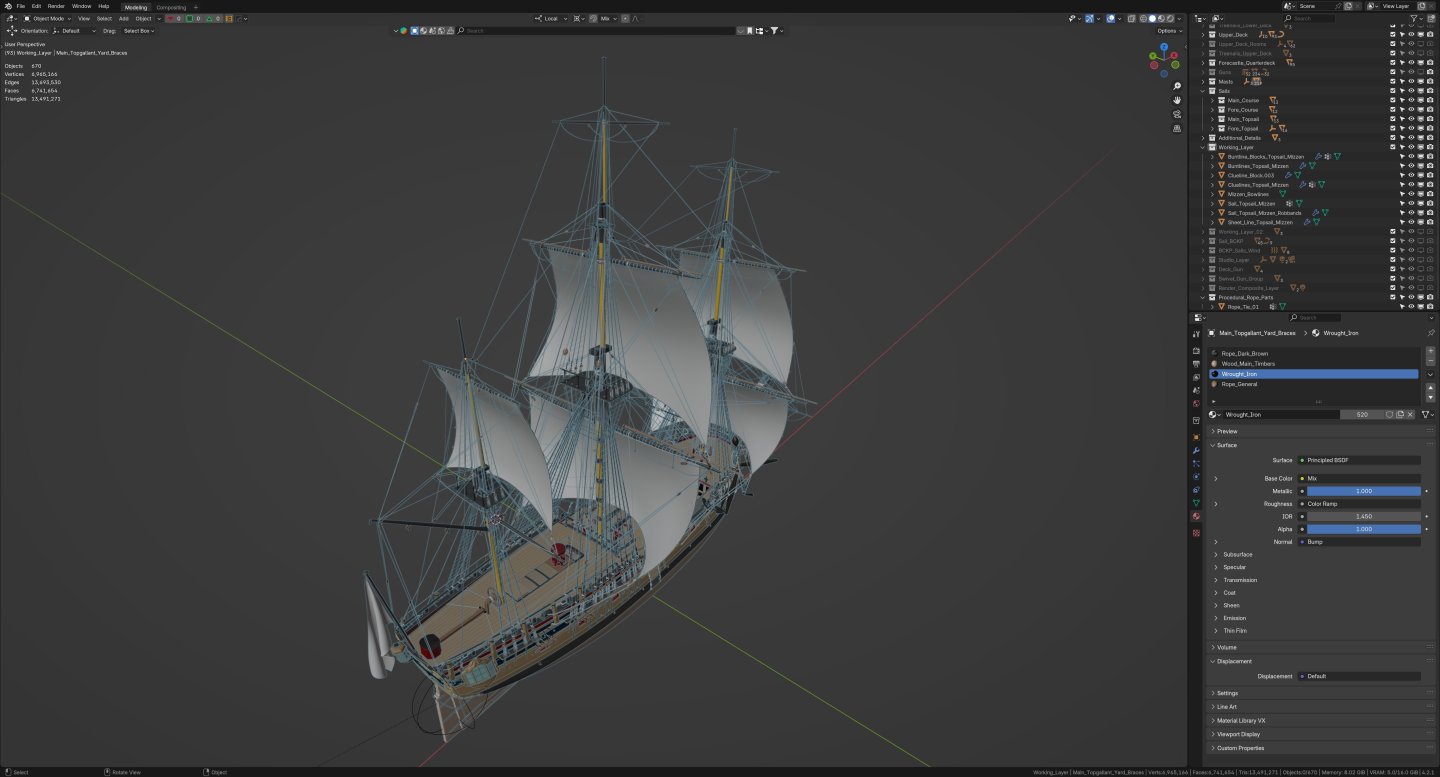
Task: Remove material slot with minus button
Action: click(x=1430, y=362)
